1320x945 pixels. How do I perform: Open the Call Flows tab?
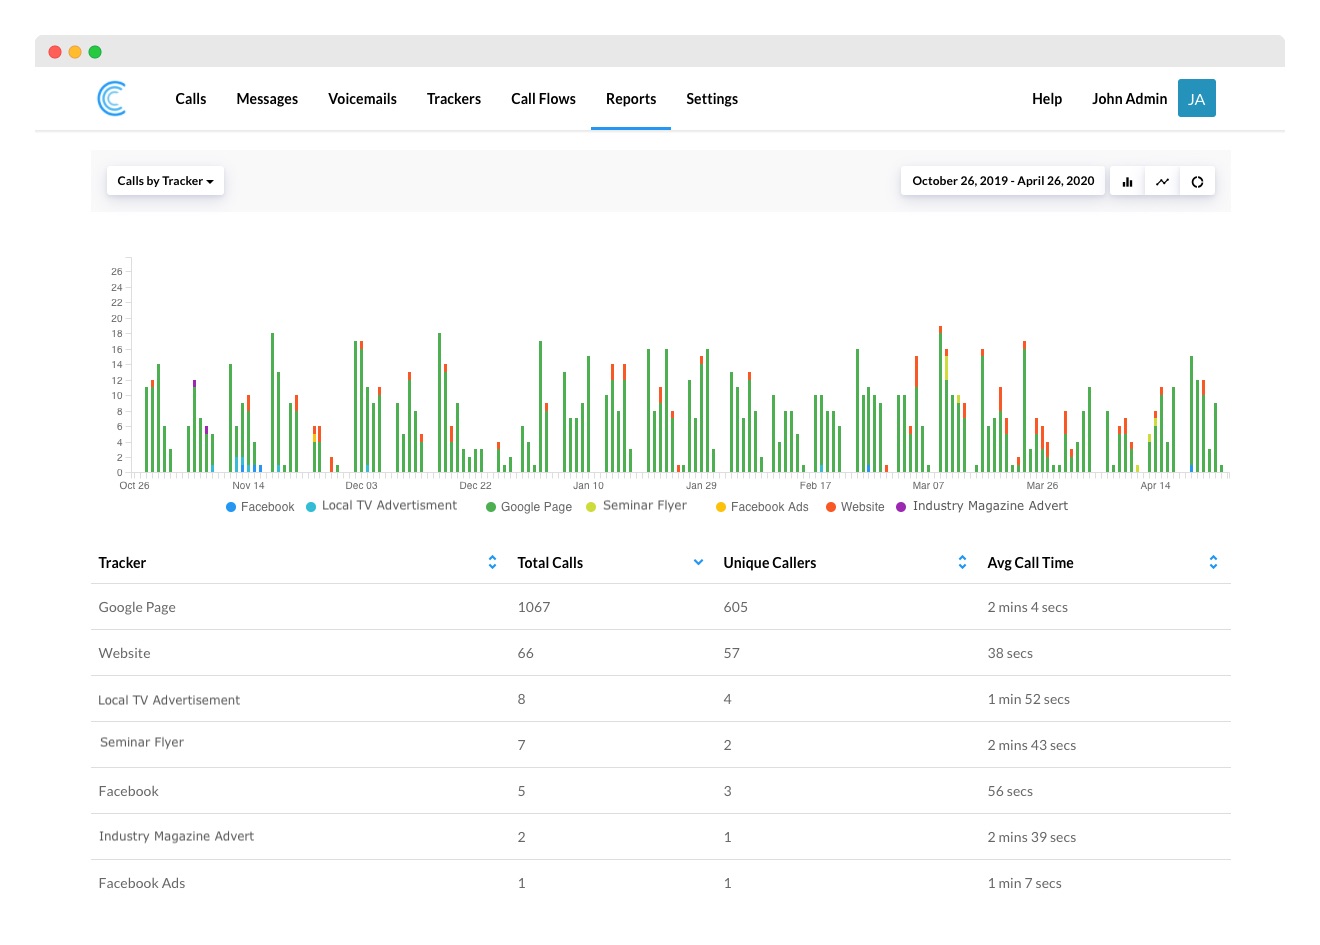tap(543, 99)
